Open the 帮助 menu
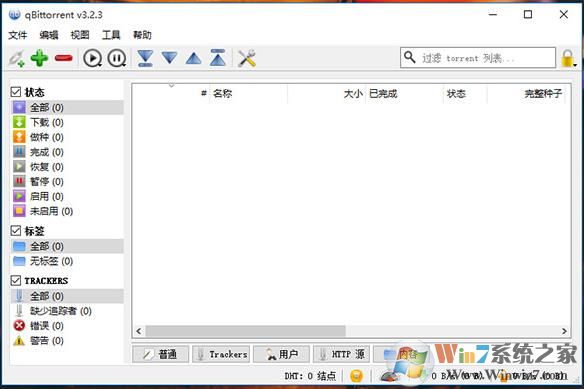 (142, 35)
